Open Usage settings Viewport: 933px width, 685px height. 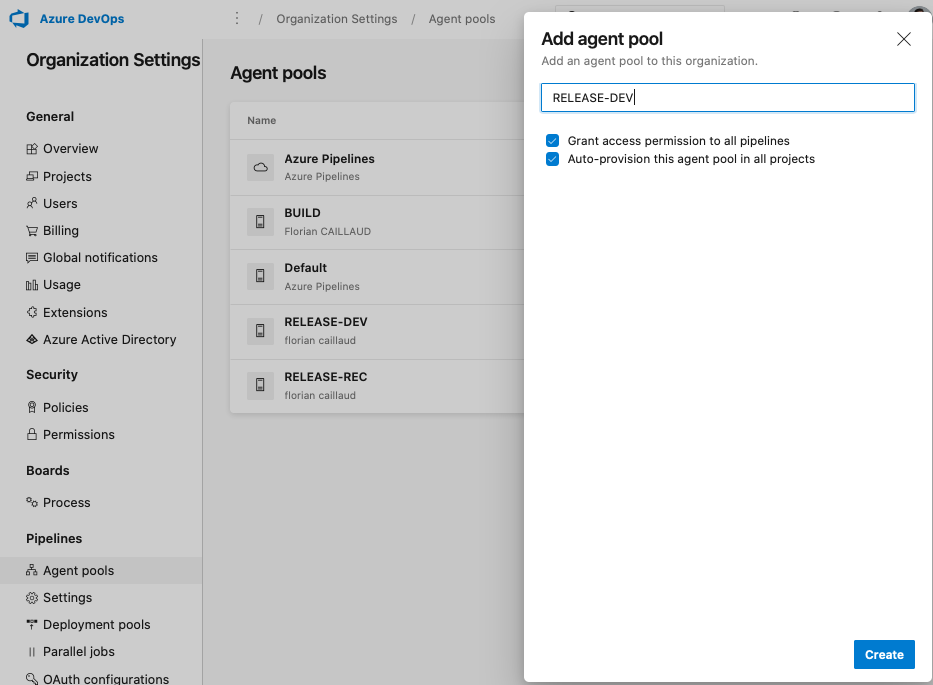(x=61, y=285)
